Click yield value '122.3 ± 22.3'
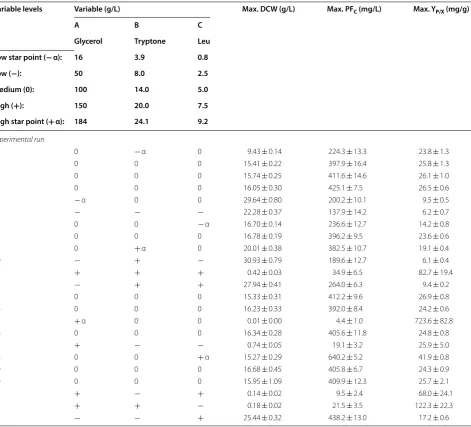Screen dimensions: 471x427 434,406
